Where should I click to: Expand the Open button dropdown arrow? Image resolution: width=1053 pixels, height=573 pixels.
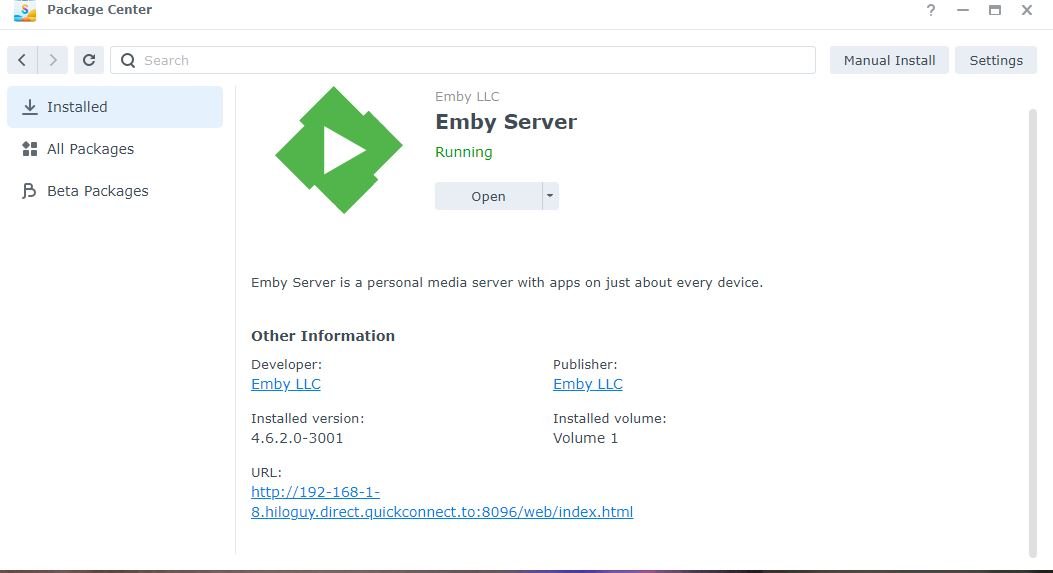tap(549, 196)
